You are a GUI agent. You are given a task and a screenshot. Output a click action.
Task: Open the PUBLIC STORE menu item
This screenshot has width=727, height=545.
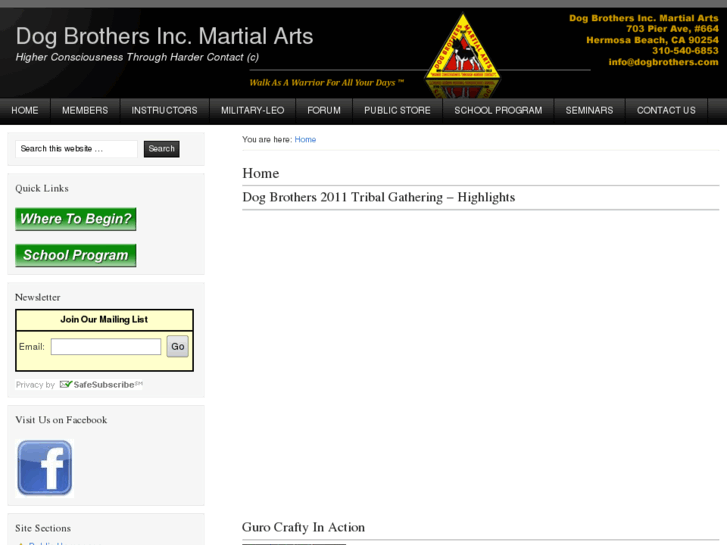397,110
